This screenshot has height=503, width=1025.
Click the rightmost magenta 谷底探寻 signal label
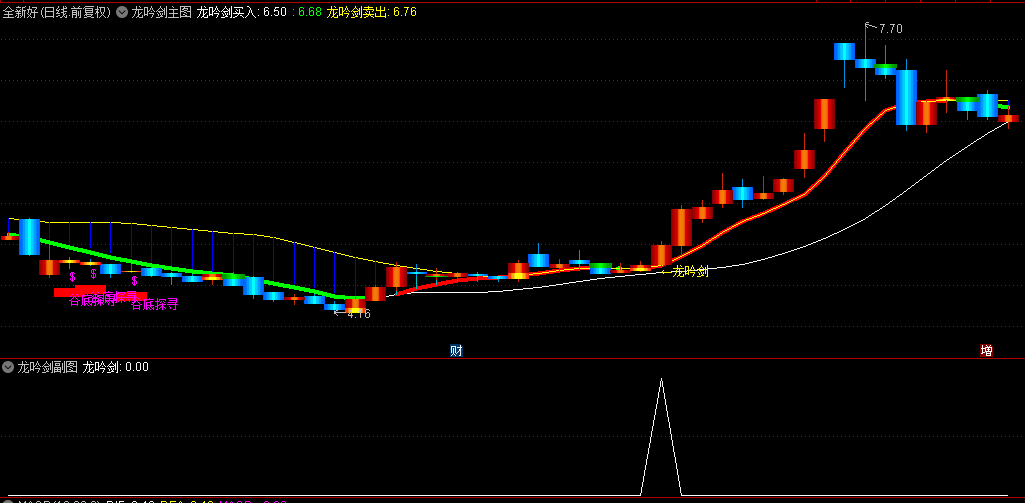pos(155,304)
